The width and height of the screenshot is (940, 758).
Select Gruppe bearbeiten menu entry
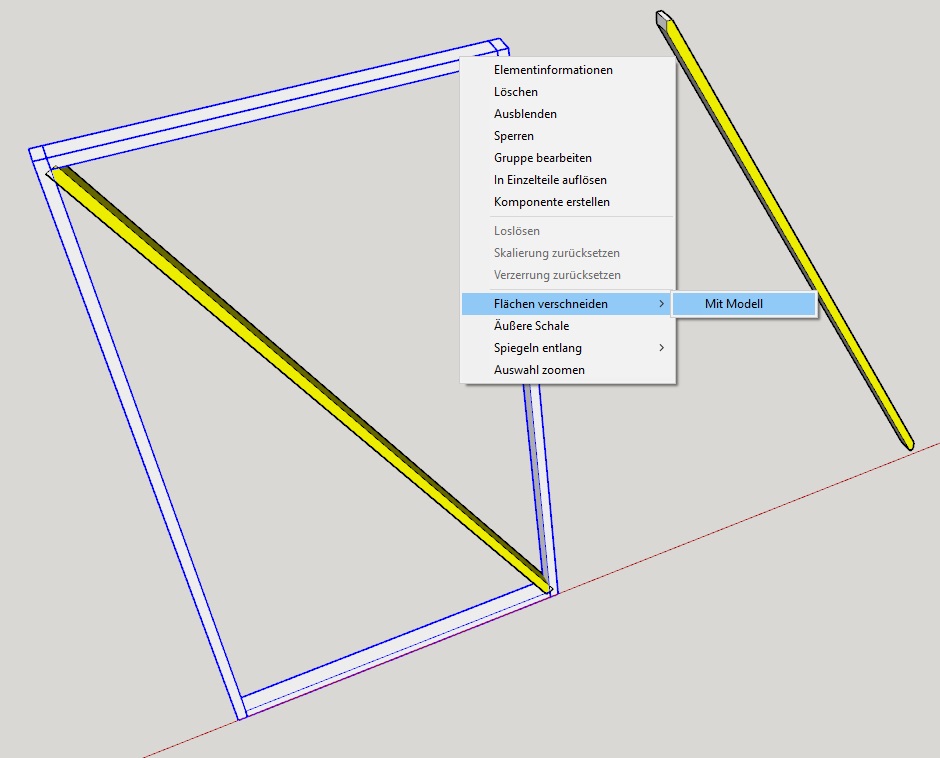coord(543,158)
